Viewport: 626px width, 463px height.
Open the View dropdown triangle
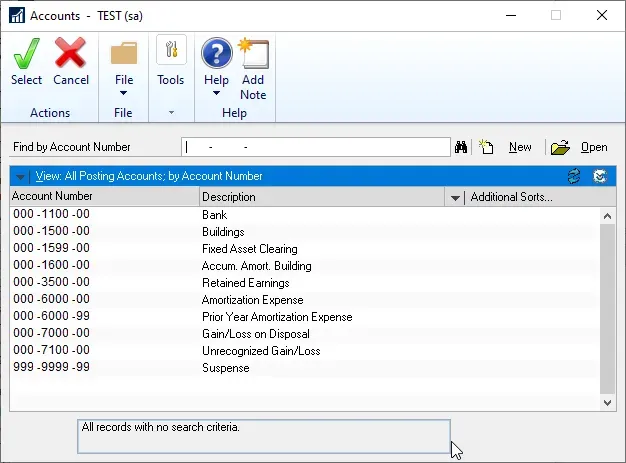pos(20,176)
